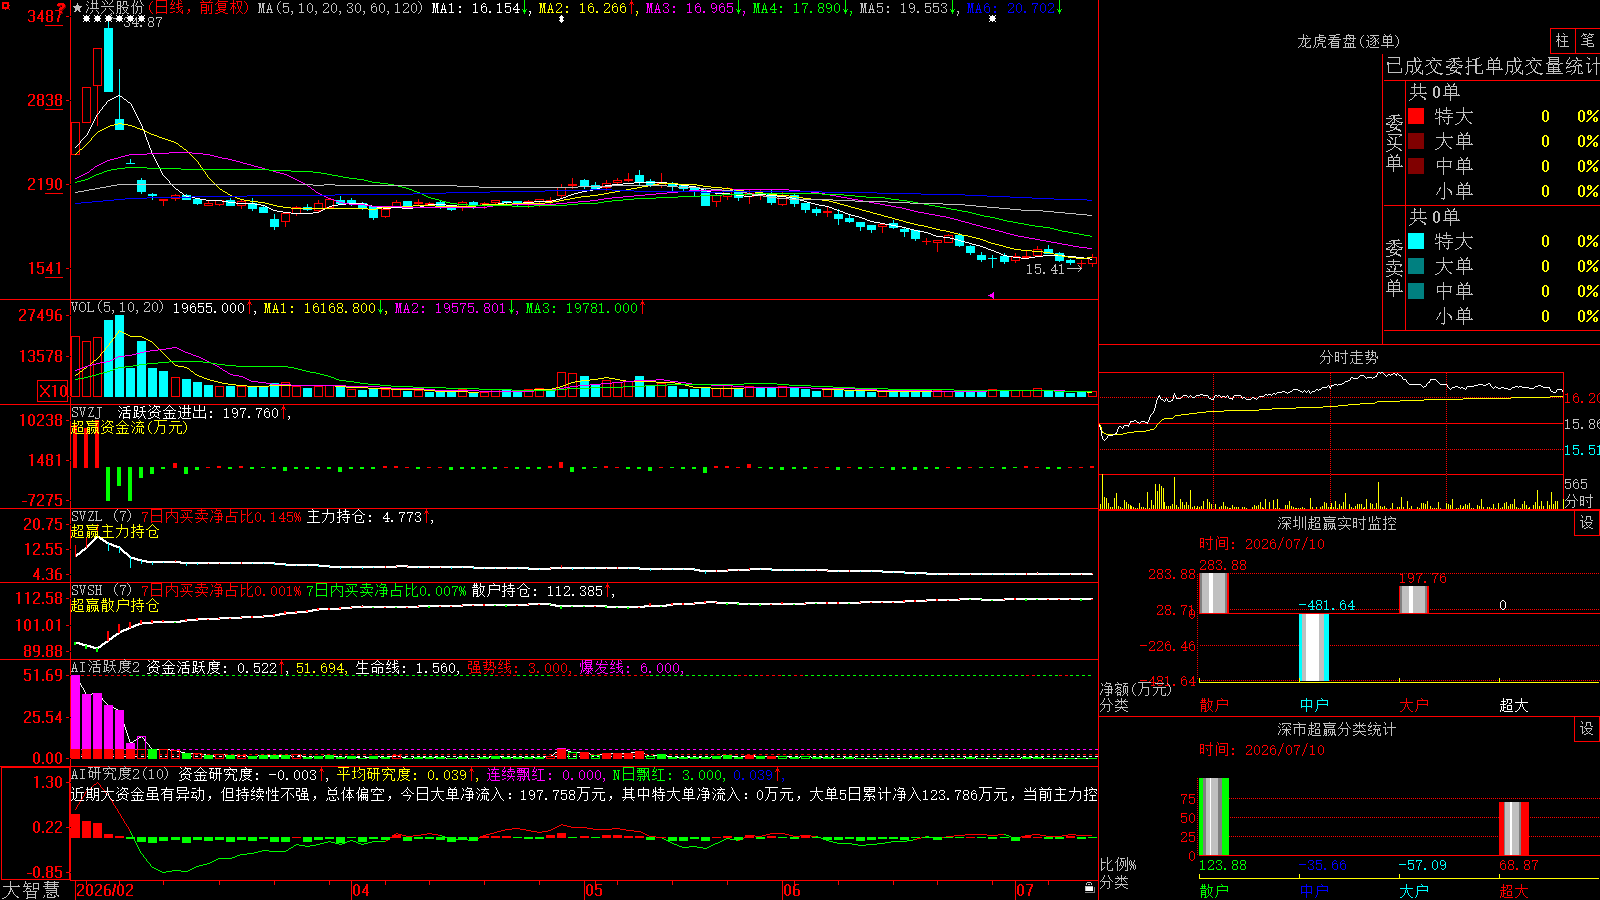
Task: Open 设 settings for 深圳超赢实时监控
Action: [x=1587, y=523]
